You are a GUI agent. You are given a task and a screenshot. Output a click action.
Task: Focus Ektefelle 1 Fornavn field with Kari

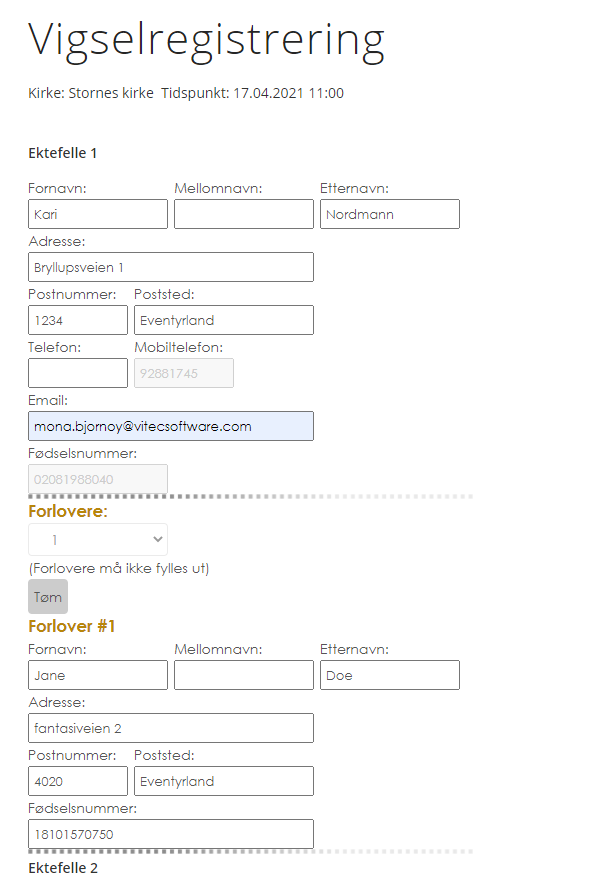pyautogui.click(x=98, y=214)
